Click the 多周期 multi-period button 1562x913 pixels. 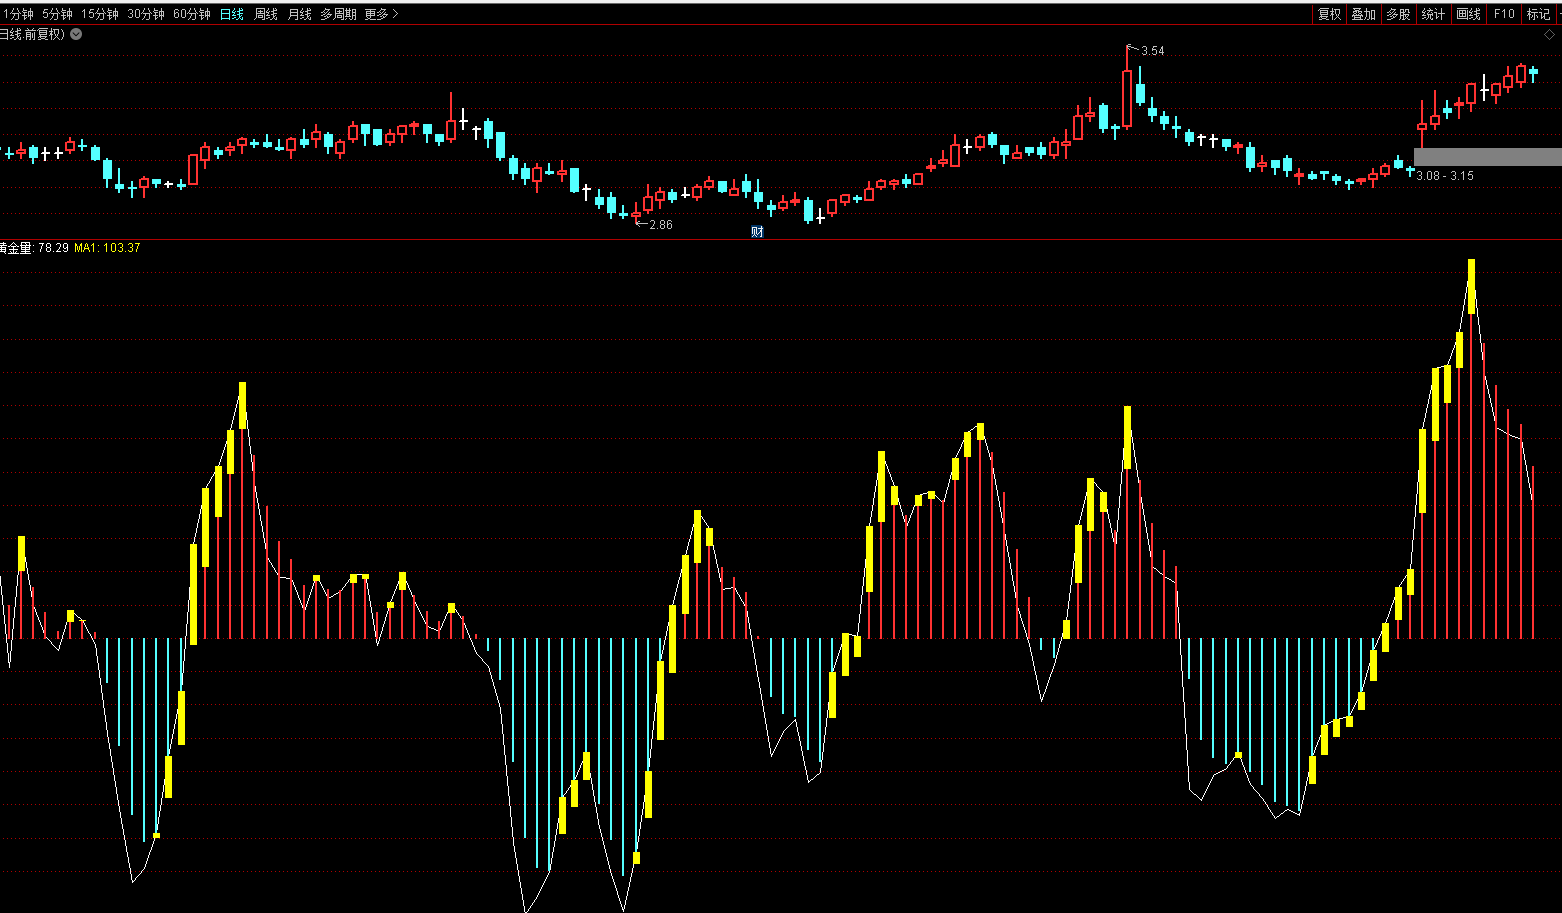pos(338,14)
